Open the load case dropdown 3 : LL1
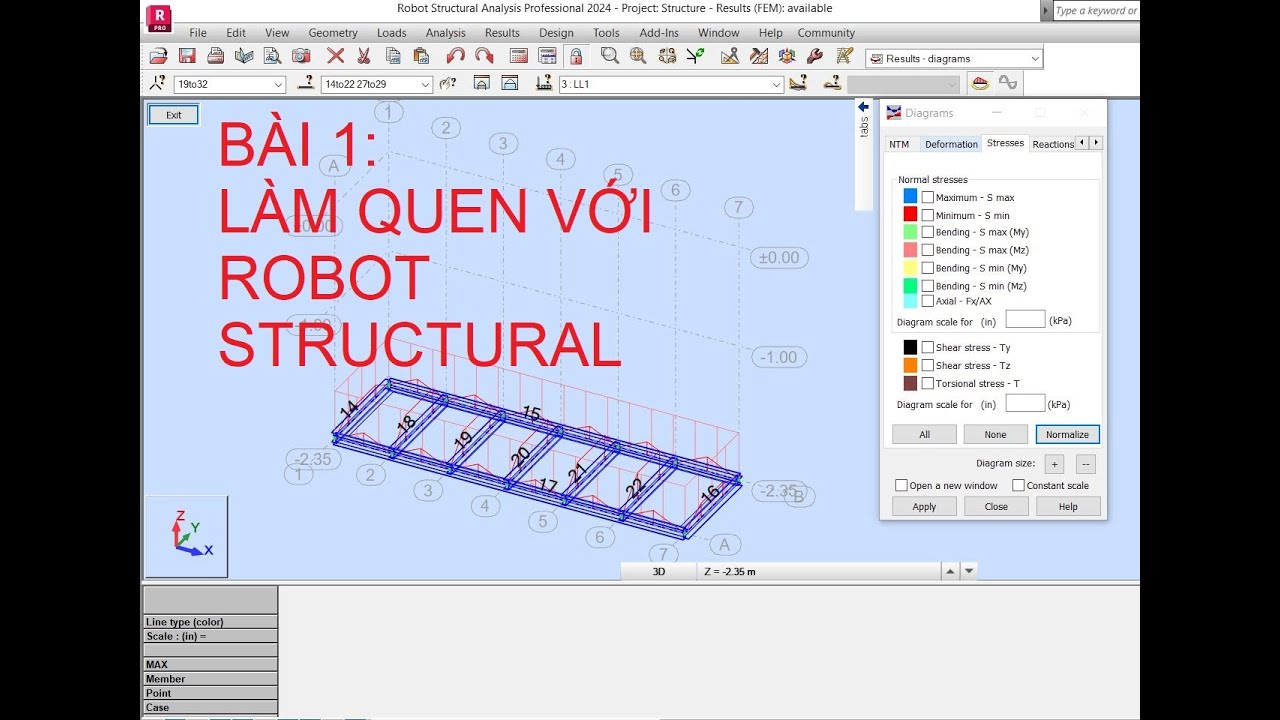The width and height of the screenshot is (1280, 720). point(776,85)
